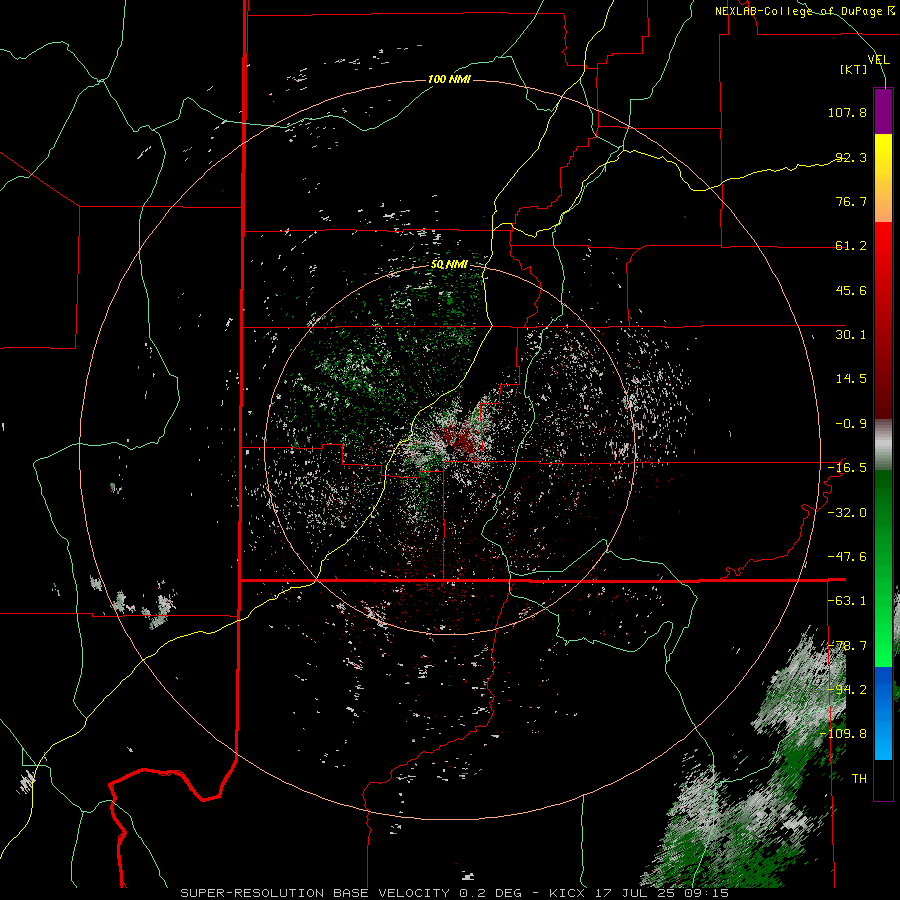The image size is (900, 900).
Task: Click the TH legend label
Action: pyautogui.click(x=859, y=779)
